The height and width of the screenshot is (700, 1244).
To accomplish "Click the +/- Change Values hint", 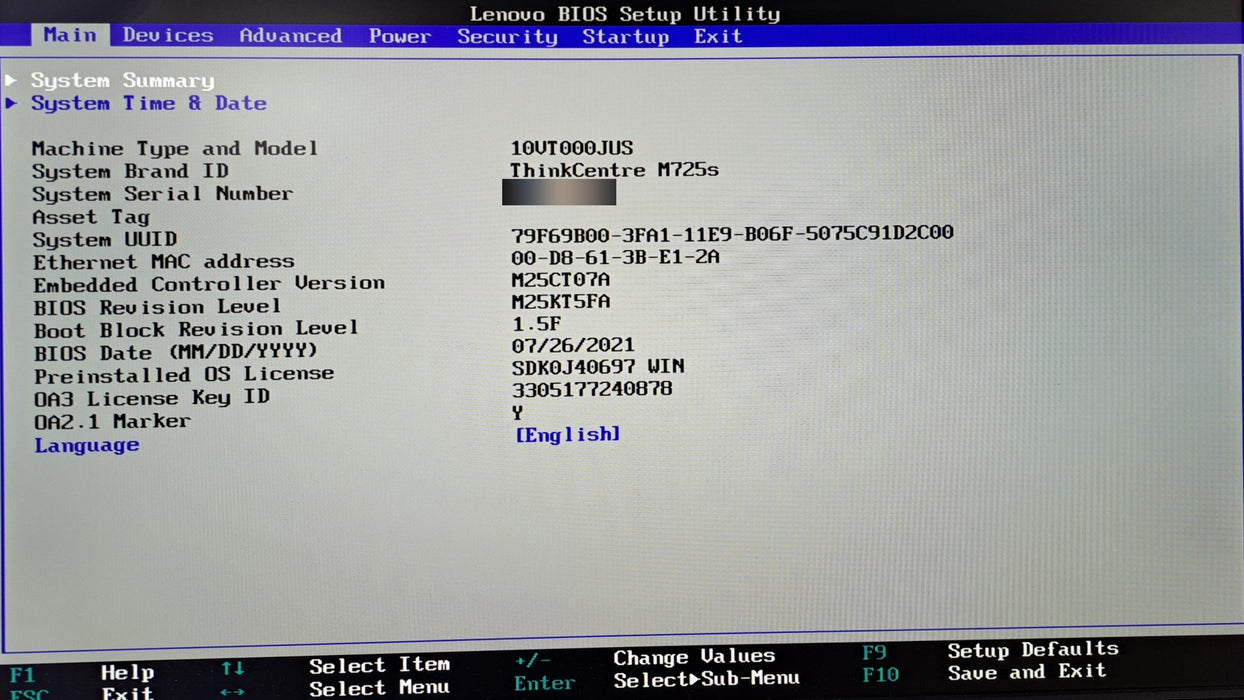I will pyautogui.click(x=645, y=658).
